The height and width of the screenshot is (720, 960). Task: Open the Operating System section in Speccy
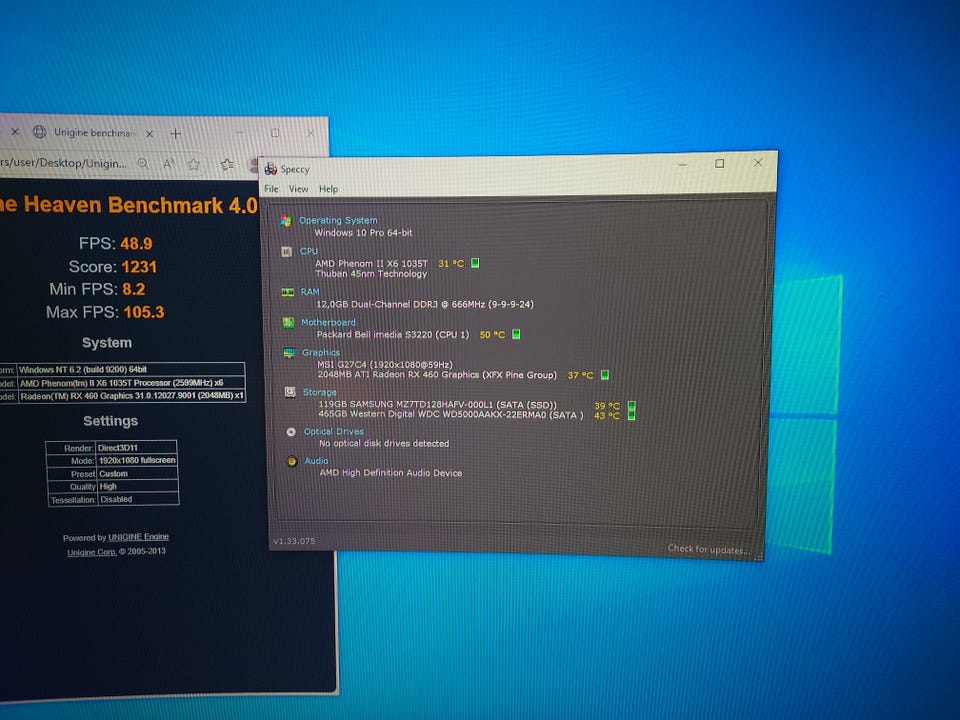click(x=338, y=221)
